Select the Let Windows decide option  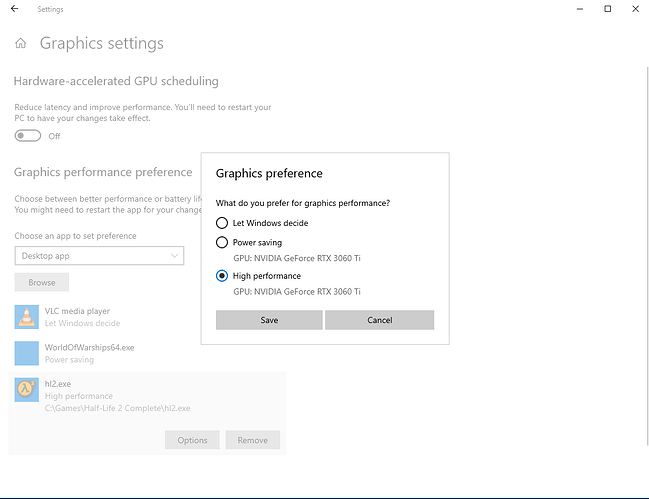coord(223,223)
